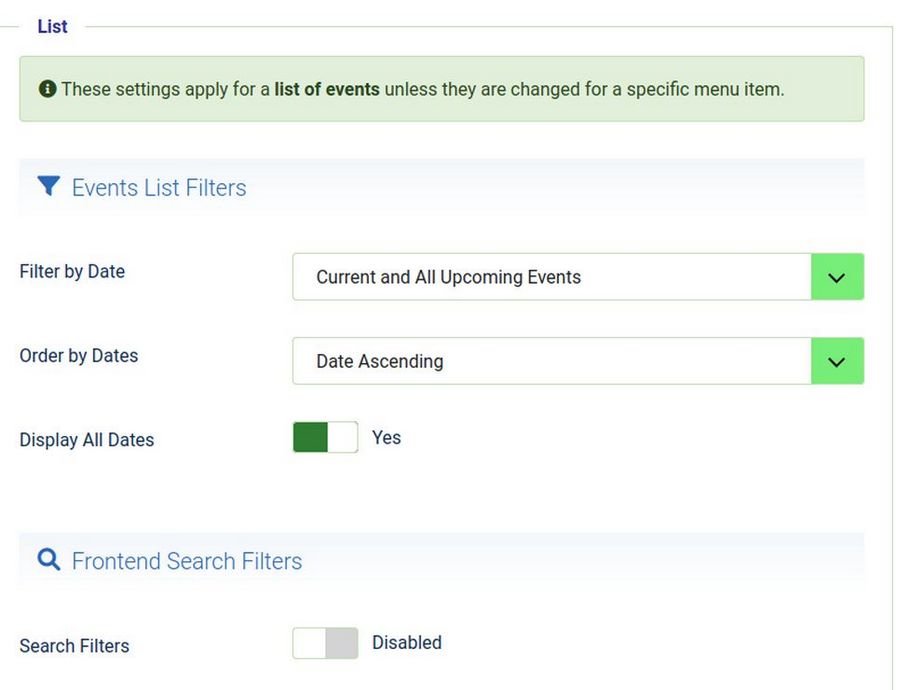The height and width of the screenshot is (690, 908).
Task: Click the Filter by Date field label
Action: click(x=72, y=272)
